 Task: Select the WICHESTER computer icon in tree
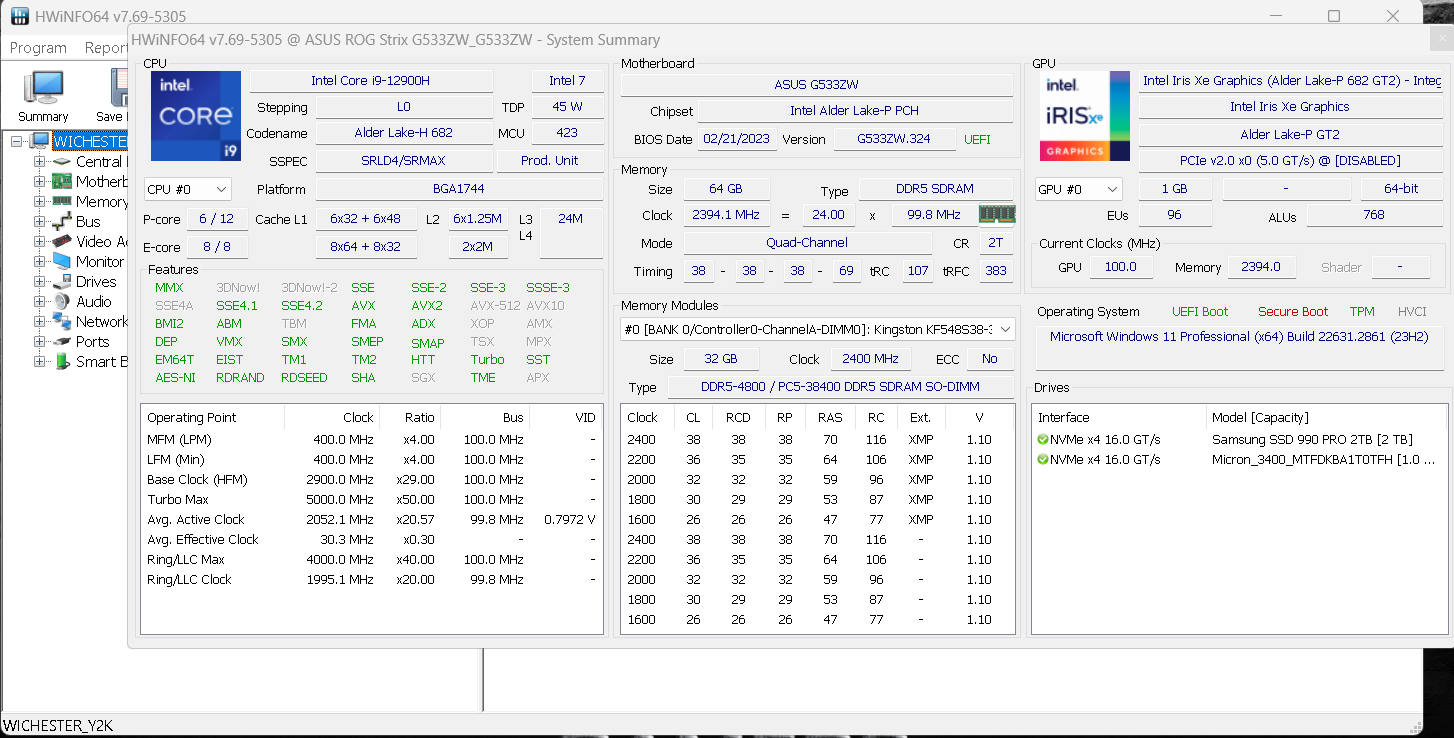coord(40,142)
